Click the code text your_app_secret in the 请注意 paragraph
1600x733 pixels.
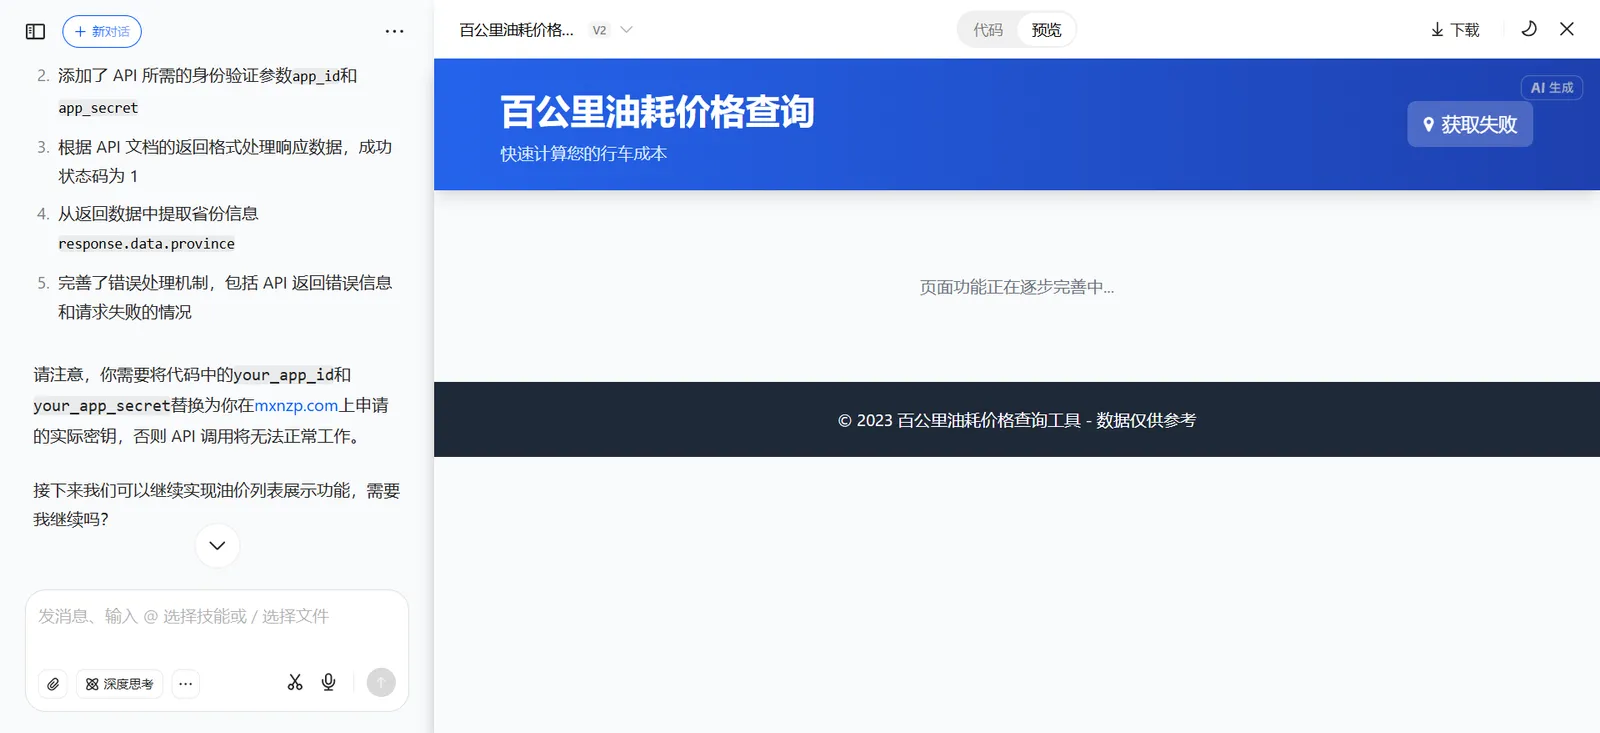click(102, 406)
